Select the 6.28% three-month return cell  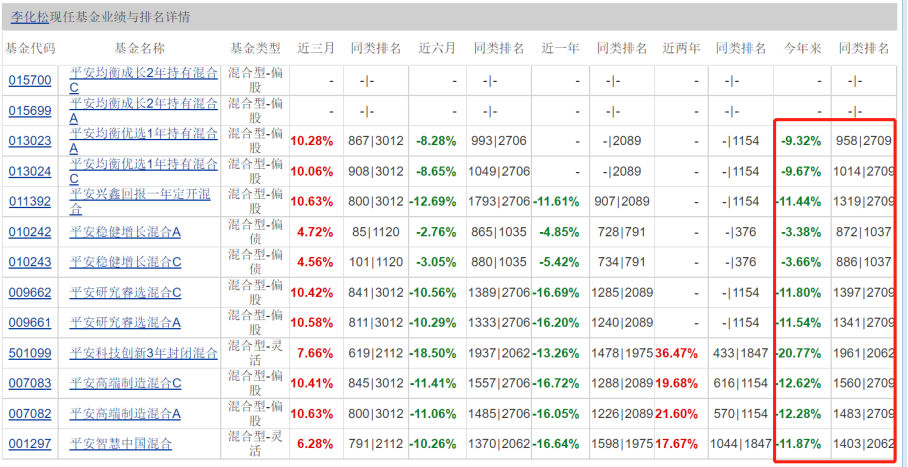point(315,444)
